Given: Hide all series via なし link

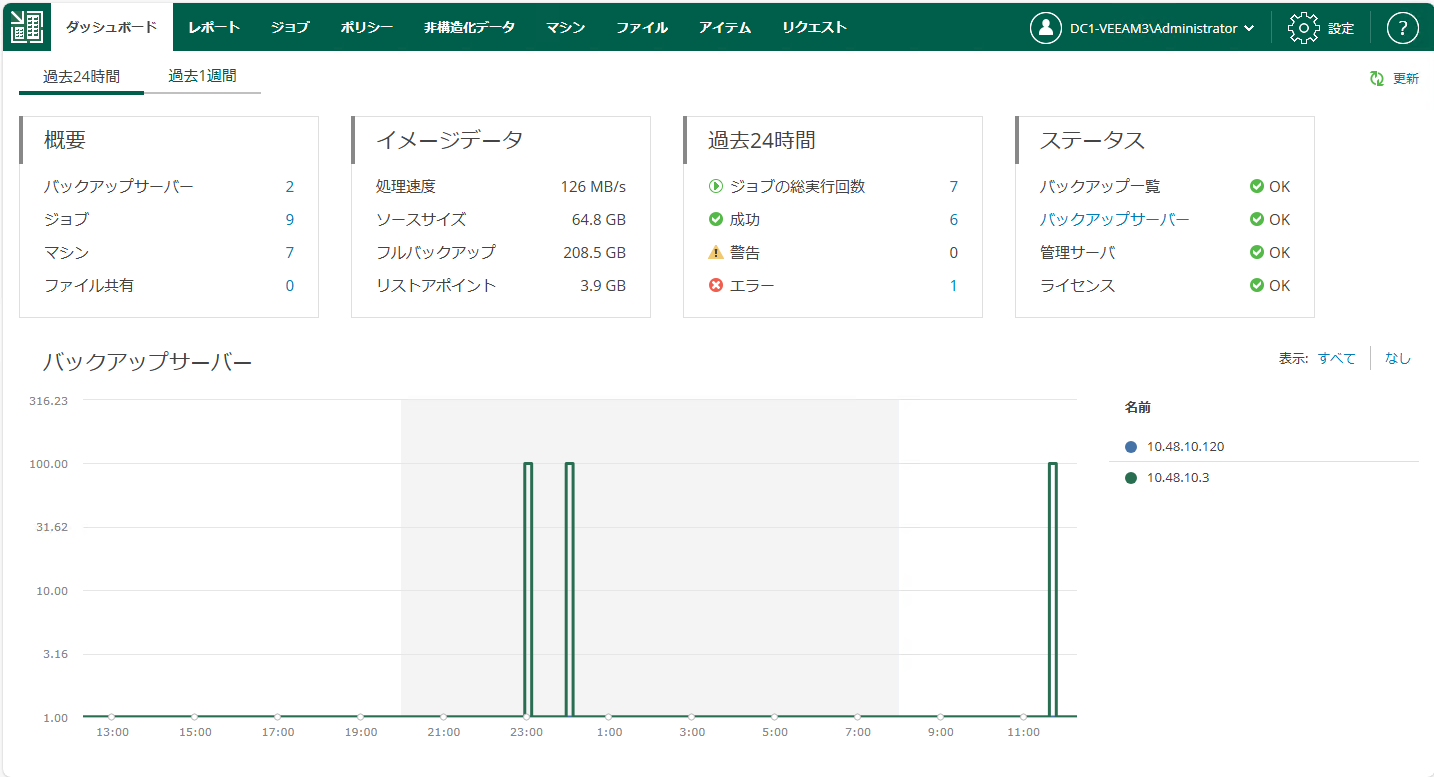Looking at the screenshot, I should (x=1398, y=358).
